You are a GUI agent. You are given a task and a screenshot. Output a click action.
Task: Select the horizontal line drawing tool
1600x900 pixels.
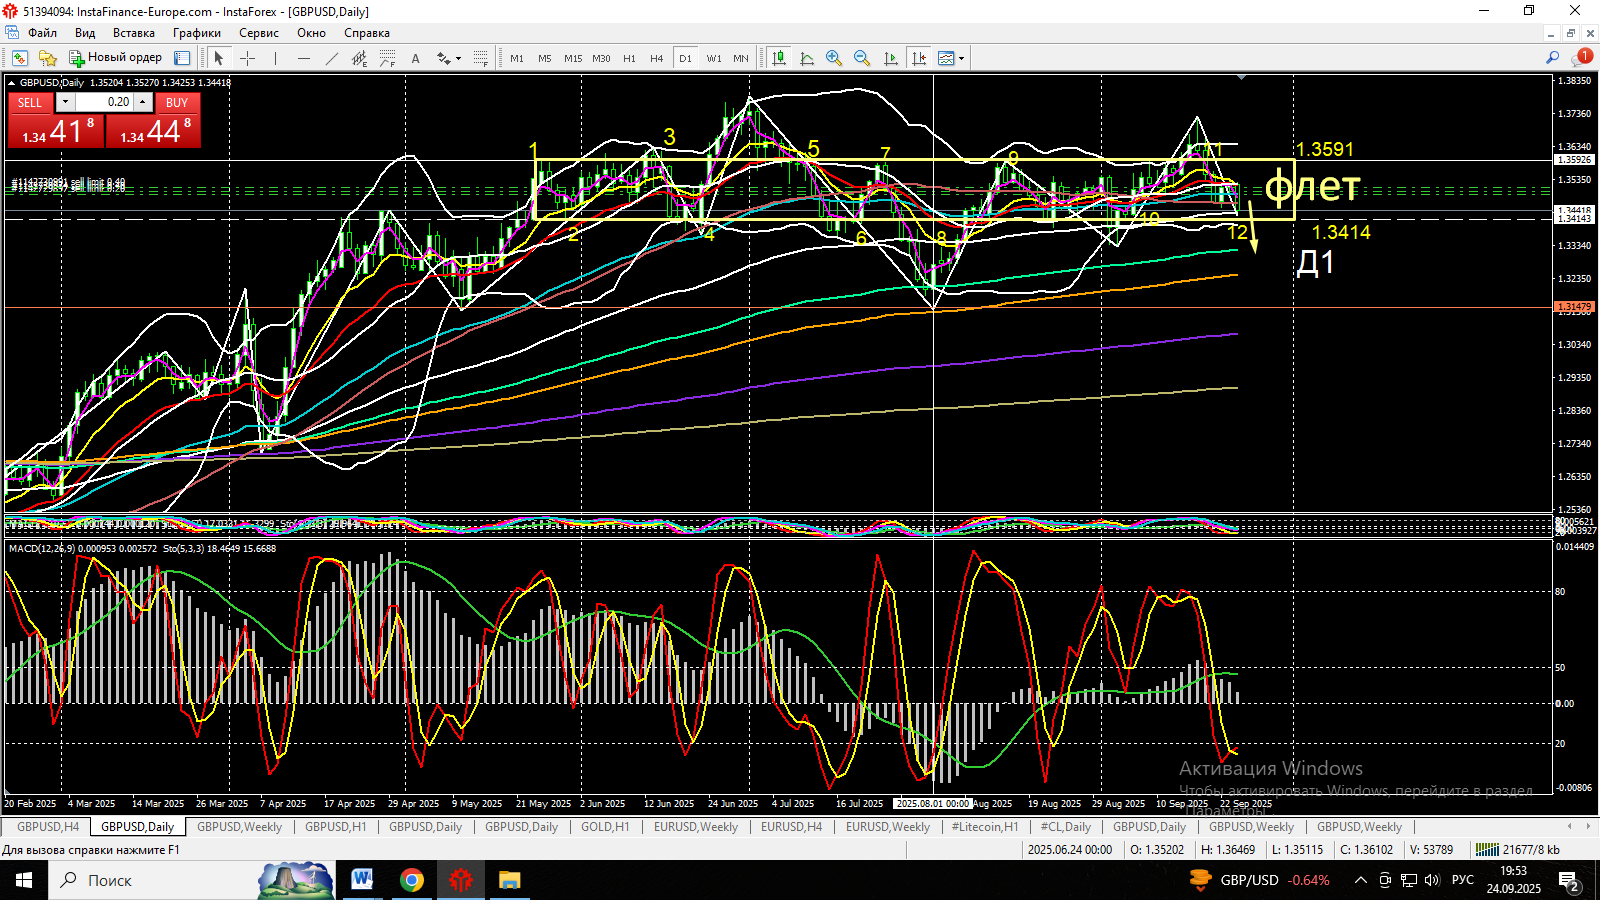pos(304,58)
